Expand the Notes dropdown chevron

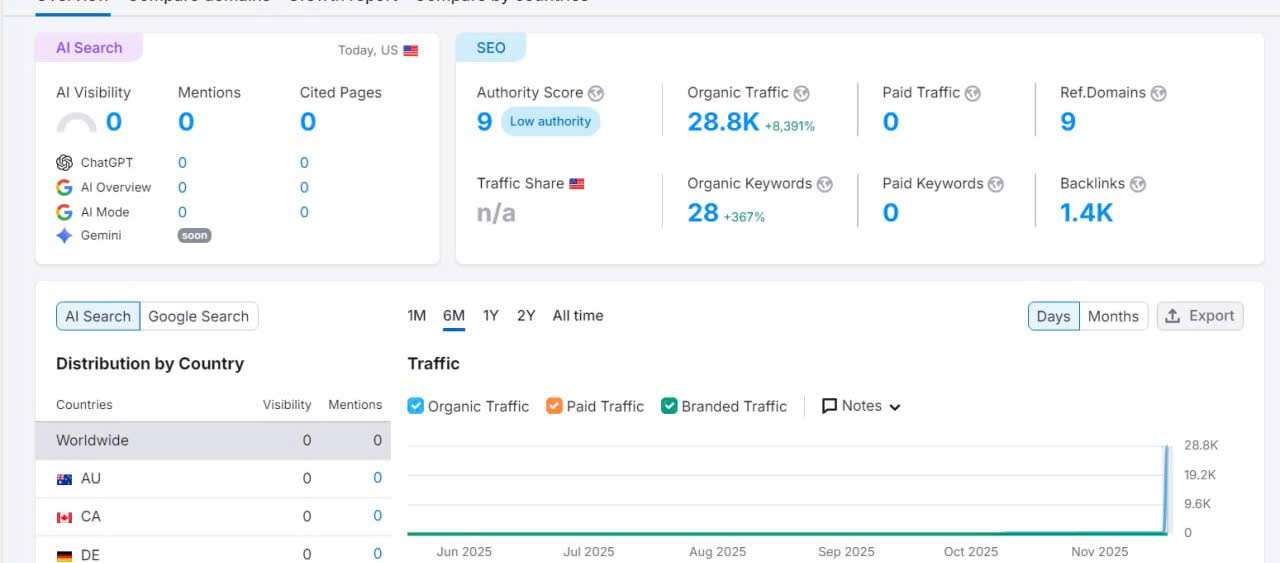[895, 407]
